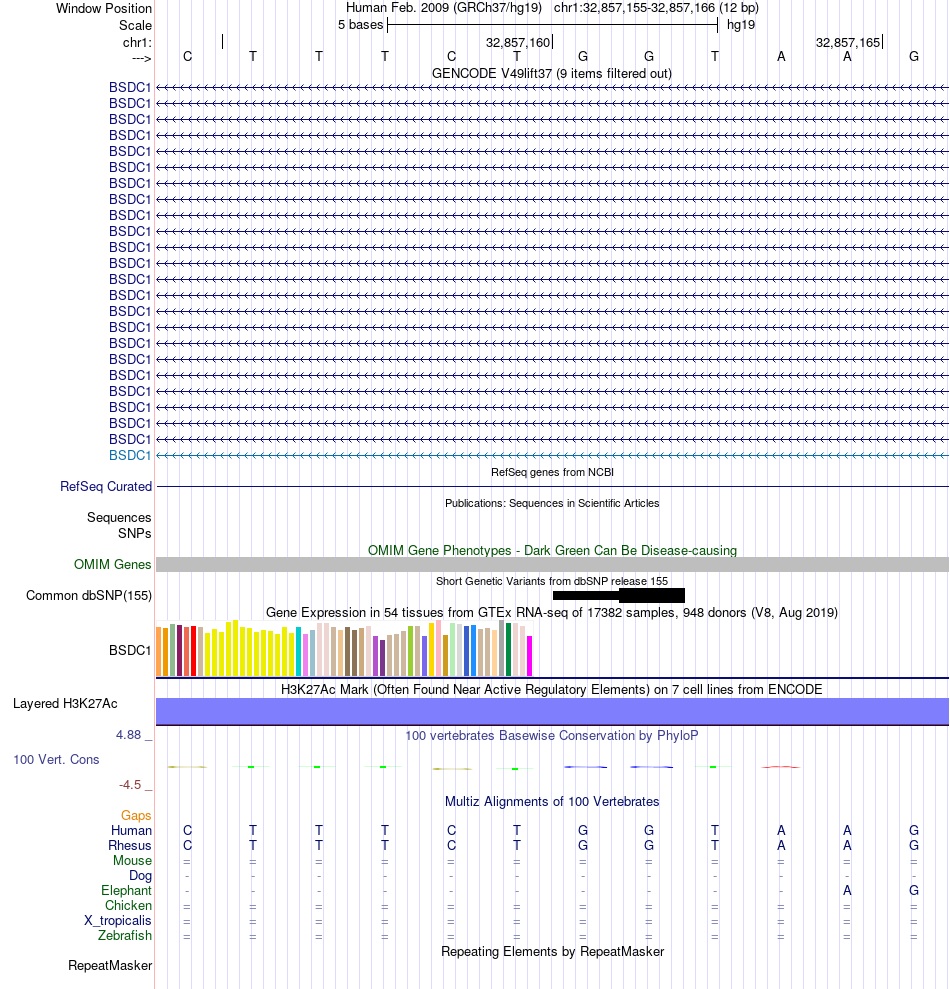This screenshot has height=989, width=950.
Task: Open Repeating Elements by RepeatMasker title
Action: point(552,952)
